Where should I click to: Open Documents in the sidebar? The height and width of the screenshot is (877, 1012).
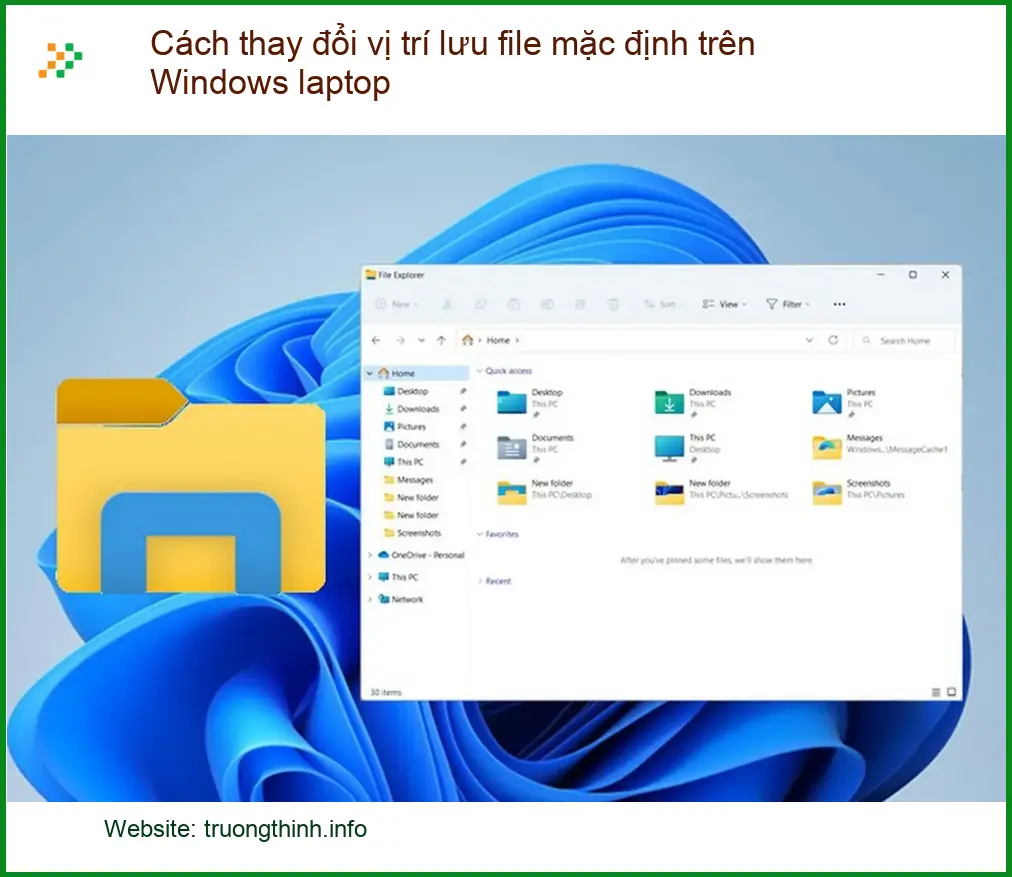418,444
